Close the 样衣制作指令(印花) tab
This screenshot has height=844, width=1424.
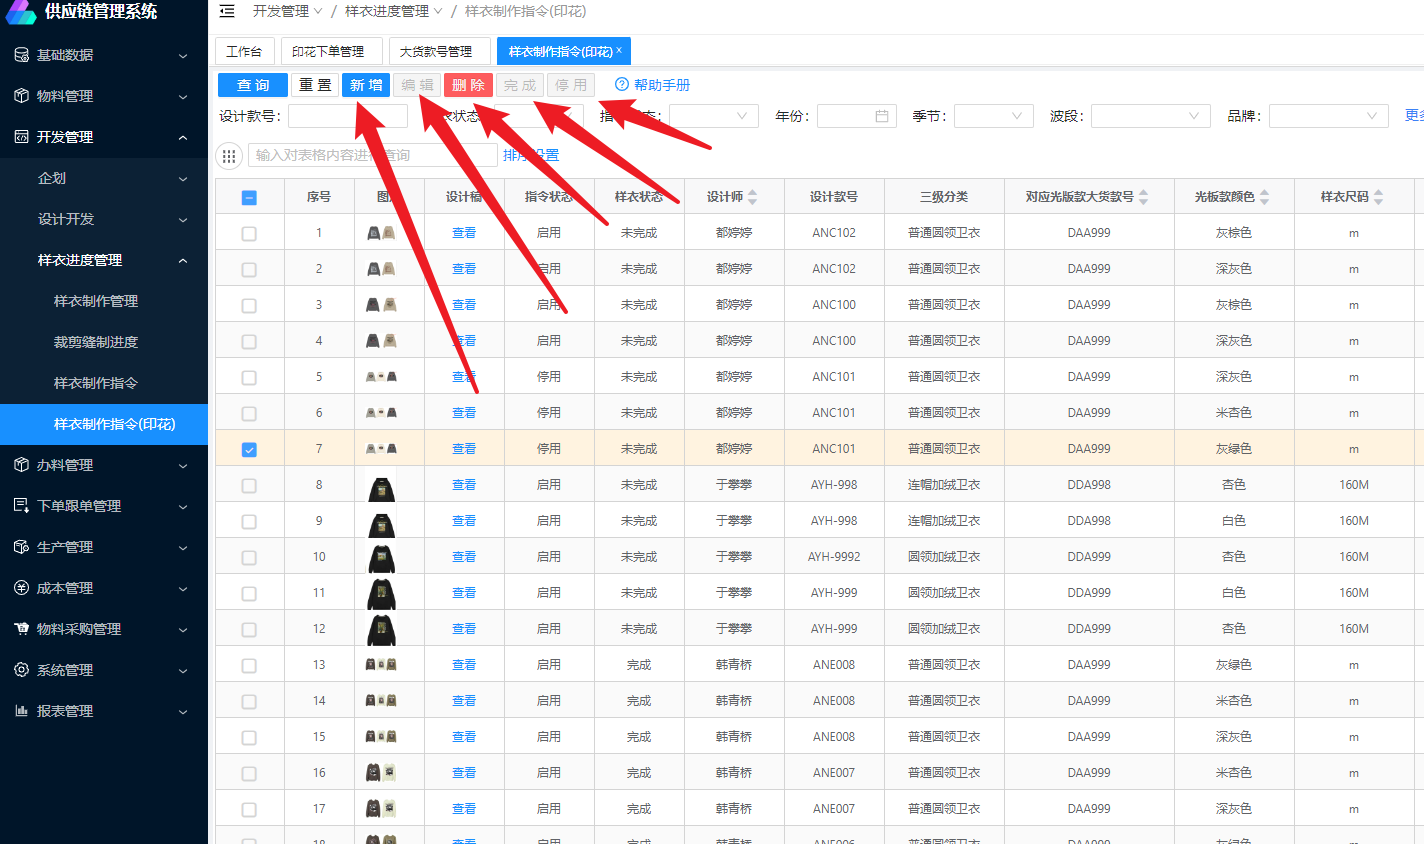click(619, 50)
